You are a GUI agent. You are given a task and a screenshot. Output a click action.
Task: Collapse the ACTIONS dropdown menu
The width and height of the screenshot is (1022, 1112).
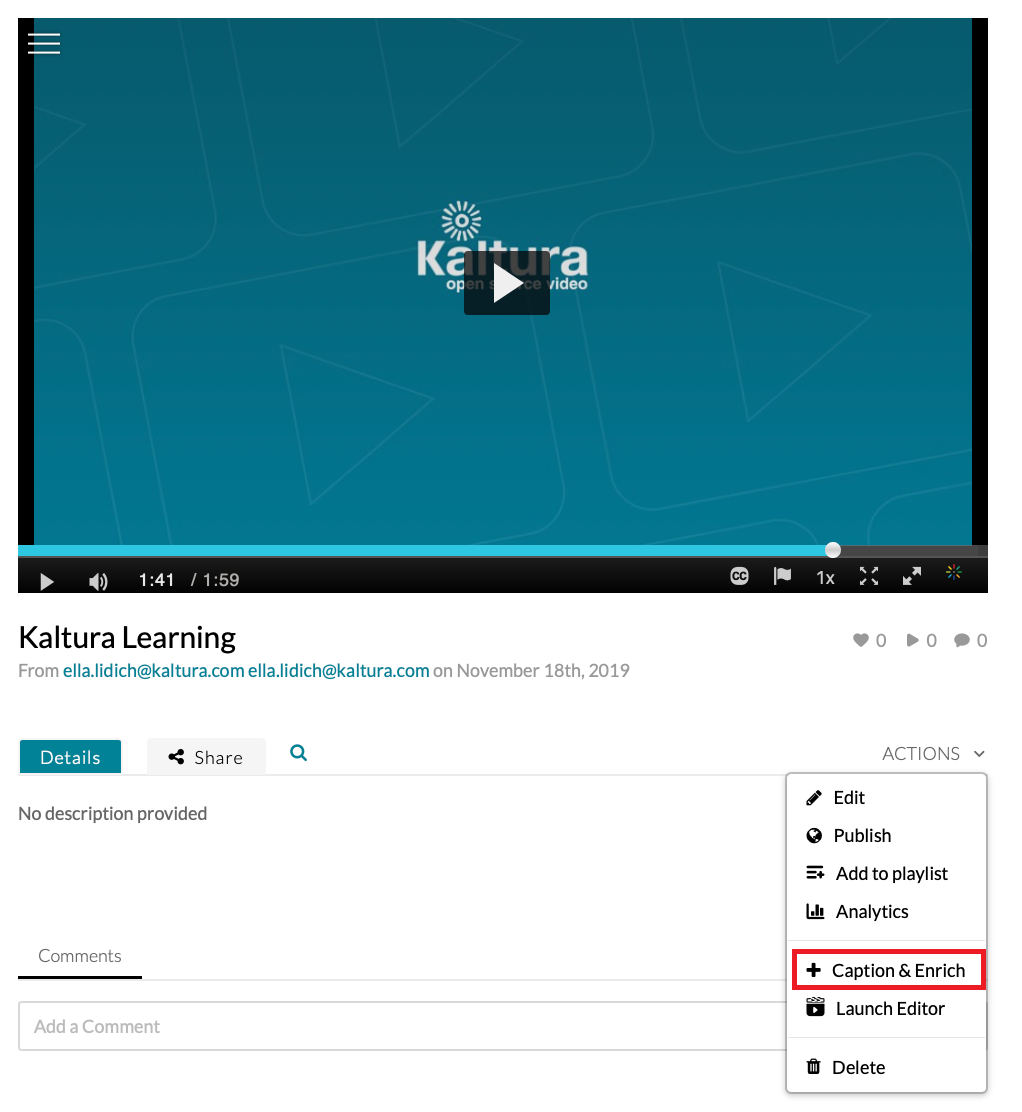coord(933,753)
